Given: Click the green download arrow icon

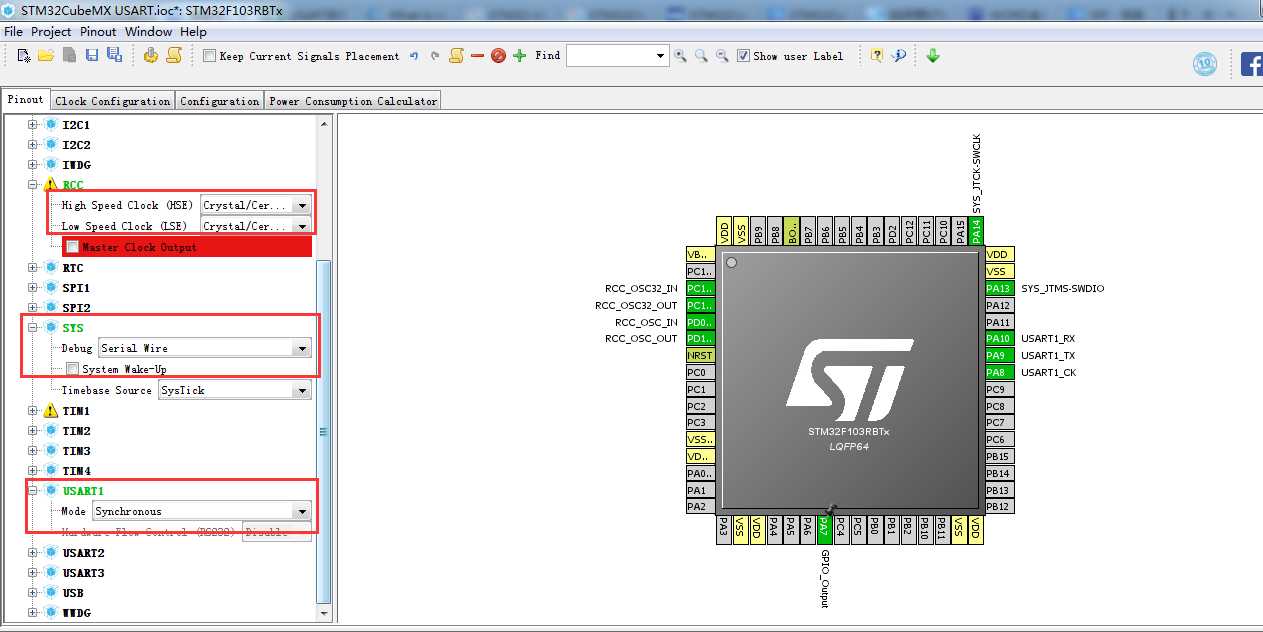Looking at the screenshot, I should (x=933, y=56).
